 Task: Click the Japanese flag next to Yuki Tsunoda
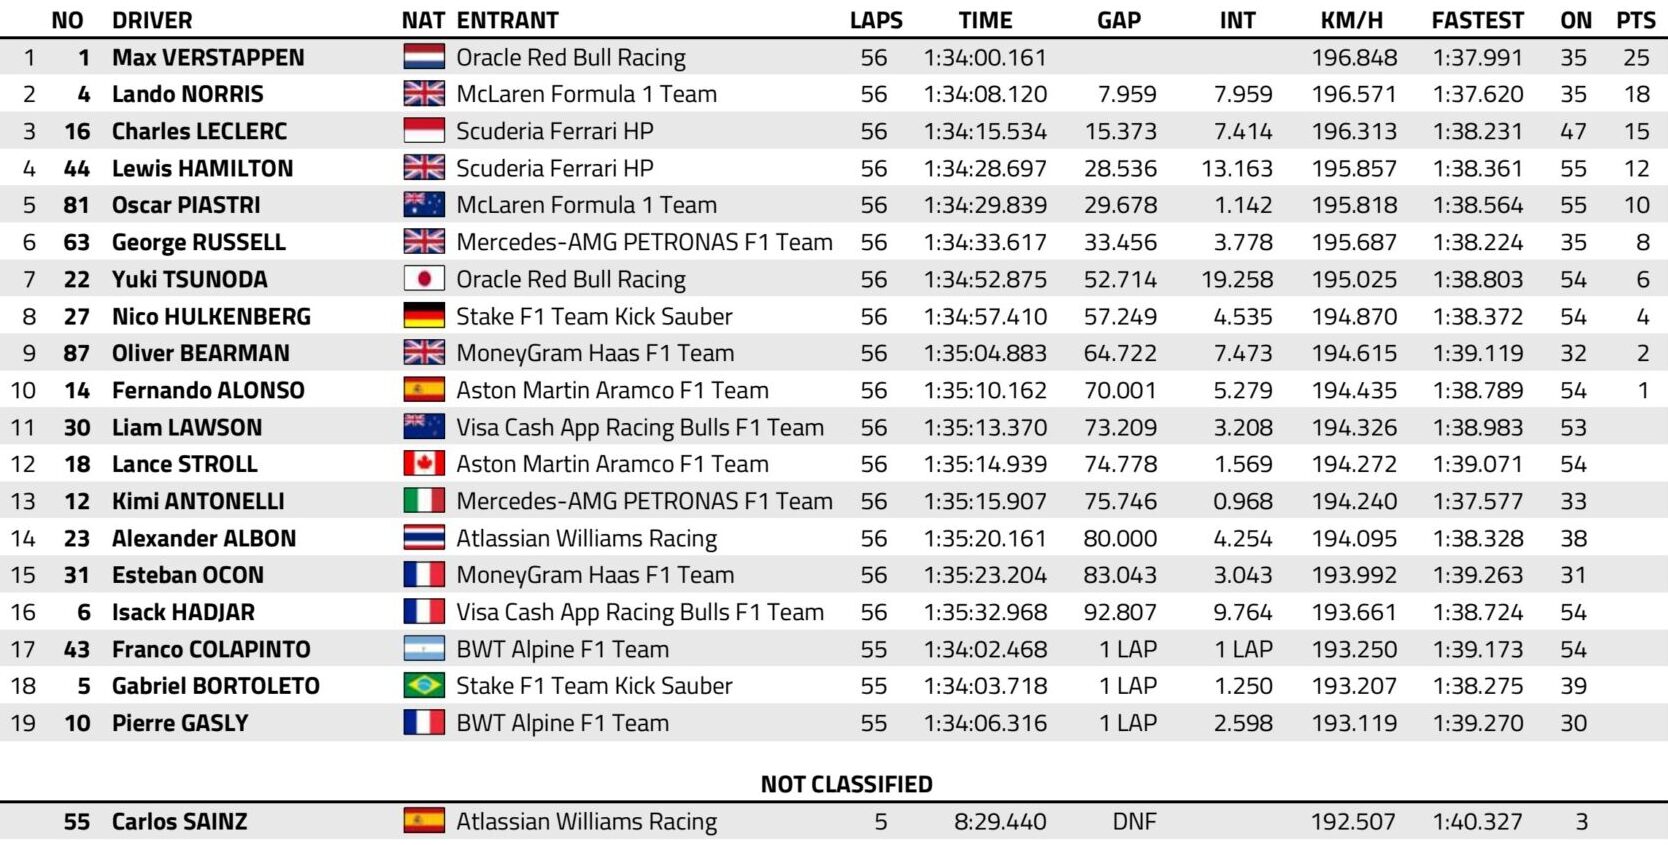(424, 279)
